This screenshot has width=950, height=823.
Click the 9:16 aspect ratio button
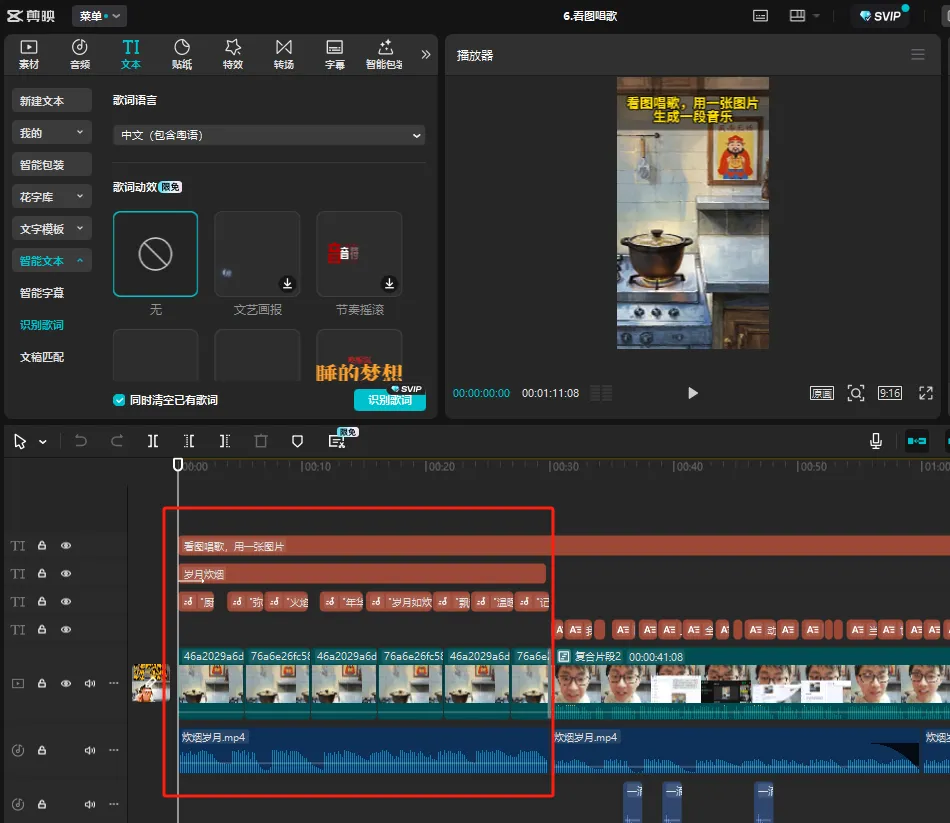(889, 393)
